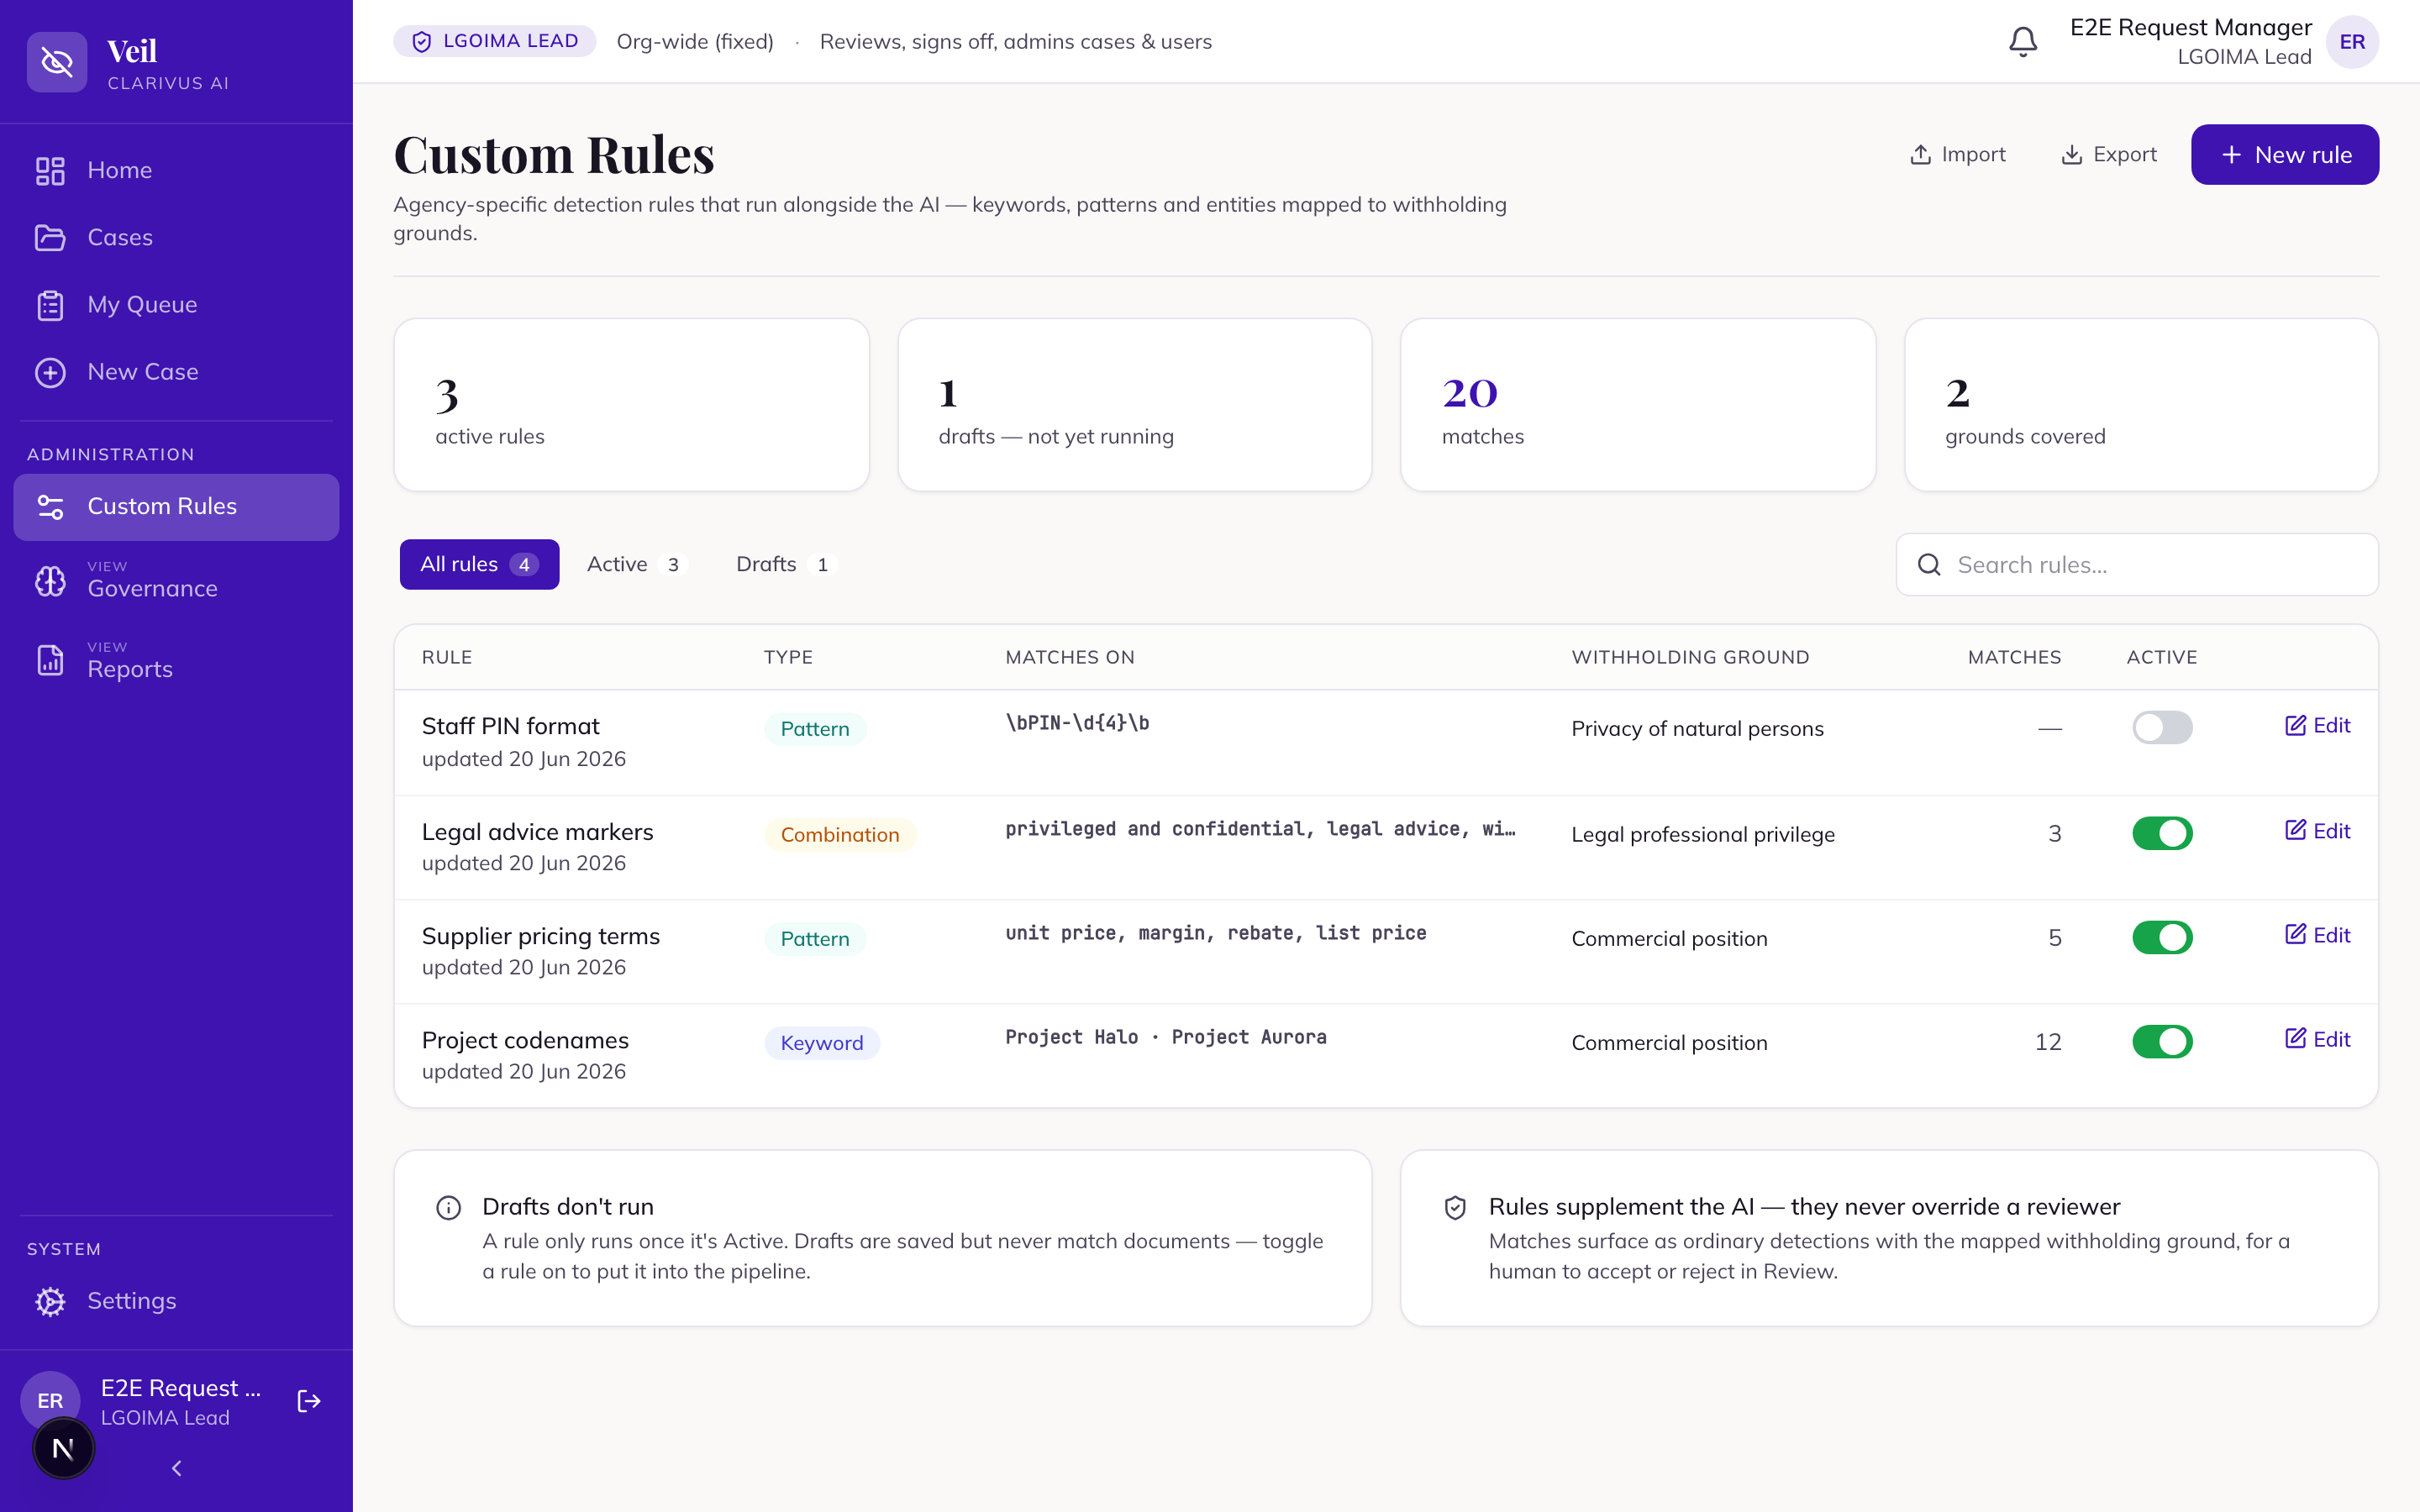Open Settings in the sidebar
This screenshot has height=1512, width=2420.
coord(176,1301)
